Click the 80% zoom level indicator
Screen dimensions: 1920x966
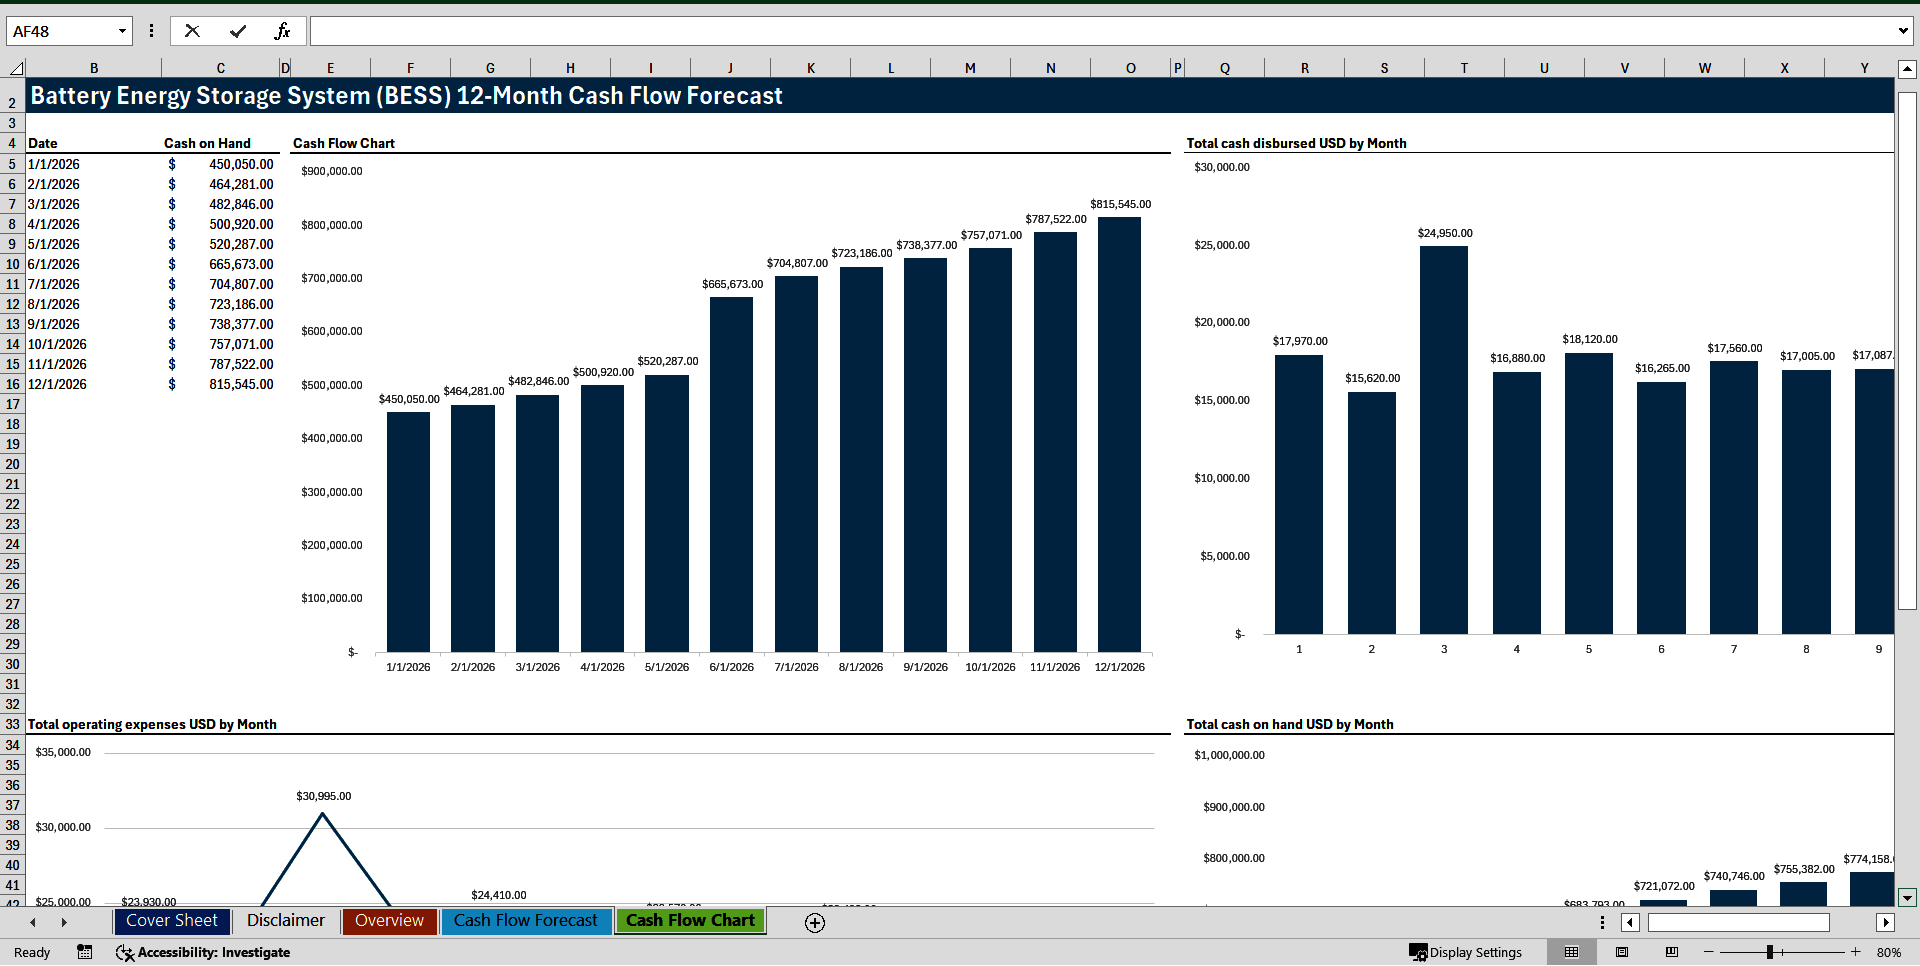1889,952
